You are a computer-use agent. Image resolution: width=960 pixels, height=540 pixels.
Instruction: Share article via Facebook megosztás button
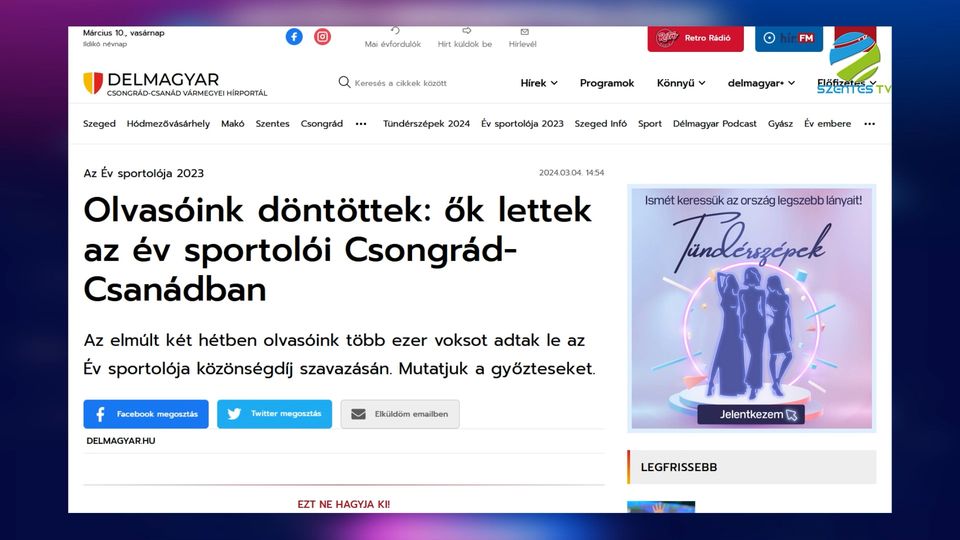pyautogui.click(x=146, y=414)
